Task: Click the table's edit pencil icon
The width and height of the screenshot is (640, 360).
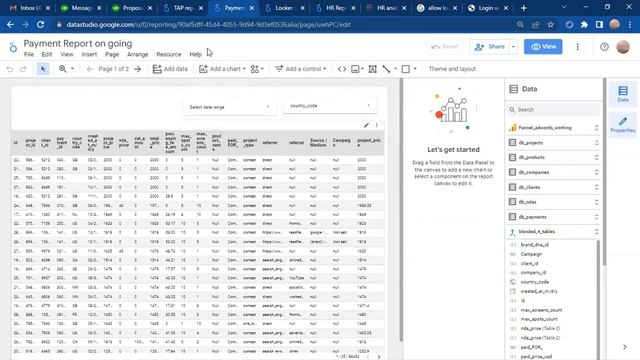Action: (x=367, y=125)
